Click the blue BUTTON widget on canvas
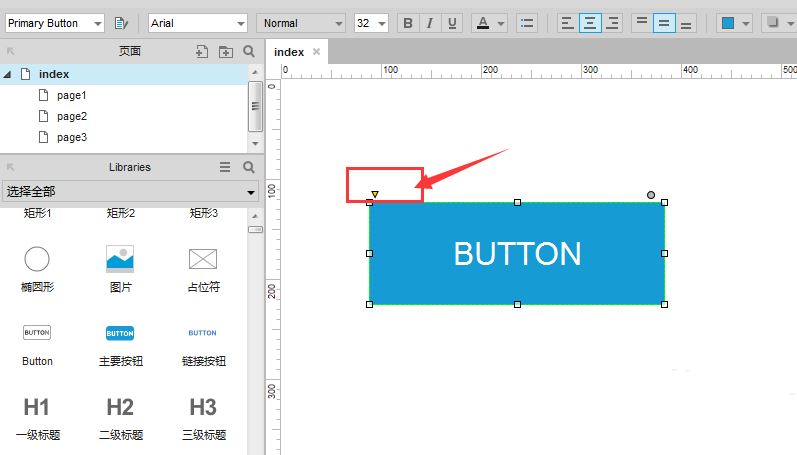 click(x=517, y=253)
